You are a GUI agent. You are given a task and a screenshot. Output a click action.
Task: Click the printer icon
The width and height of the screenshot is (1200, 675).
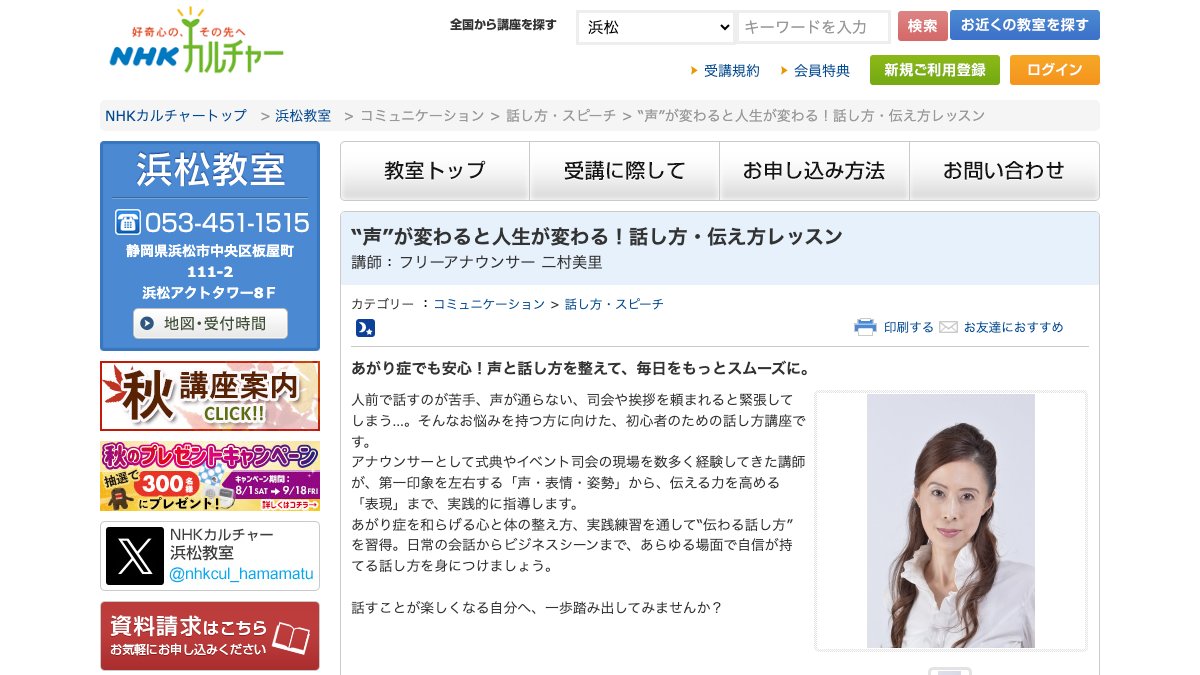click(x=865, y=327)
